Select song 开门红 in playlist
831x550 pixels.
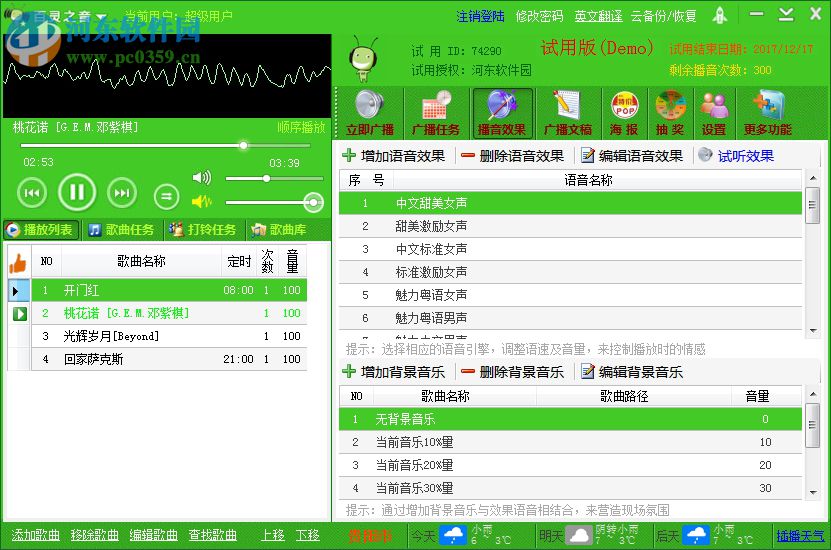(169, 290)
